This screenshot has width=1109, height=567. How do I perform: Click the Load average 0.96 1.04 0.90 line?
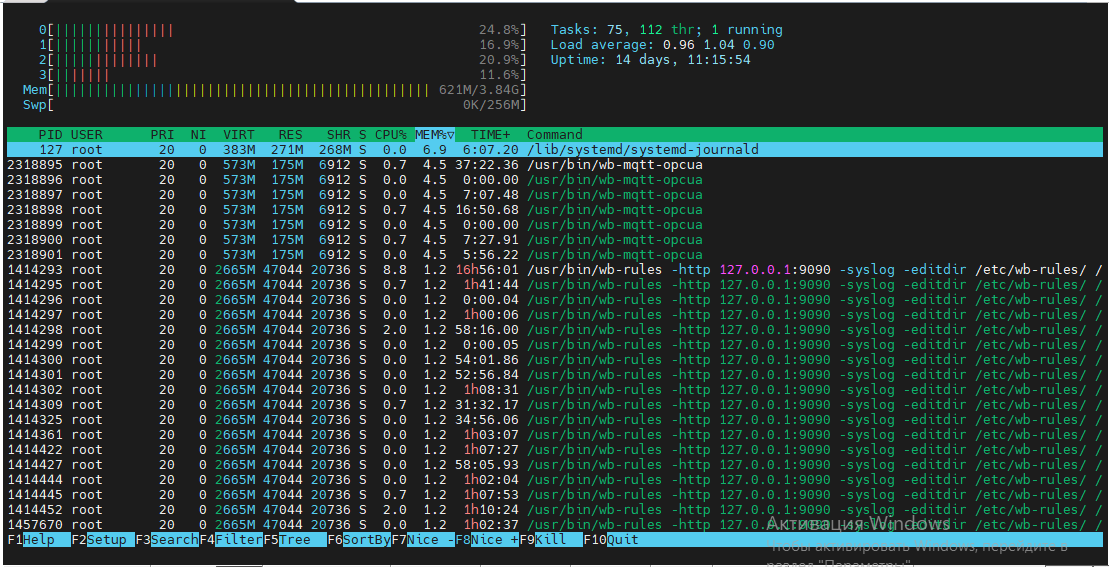(x=662, y=45)
